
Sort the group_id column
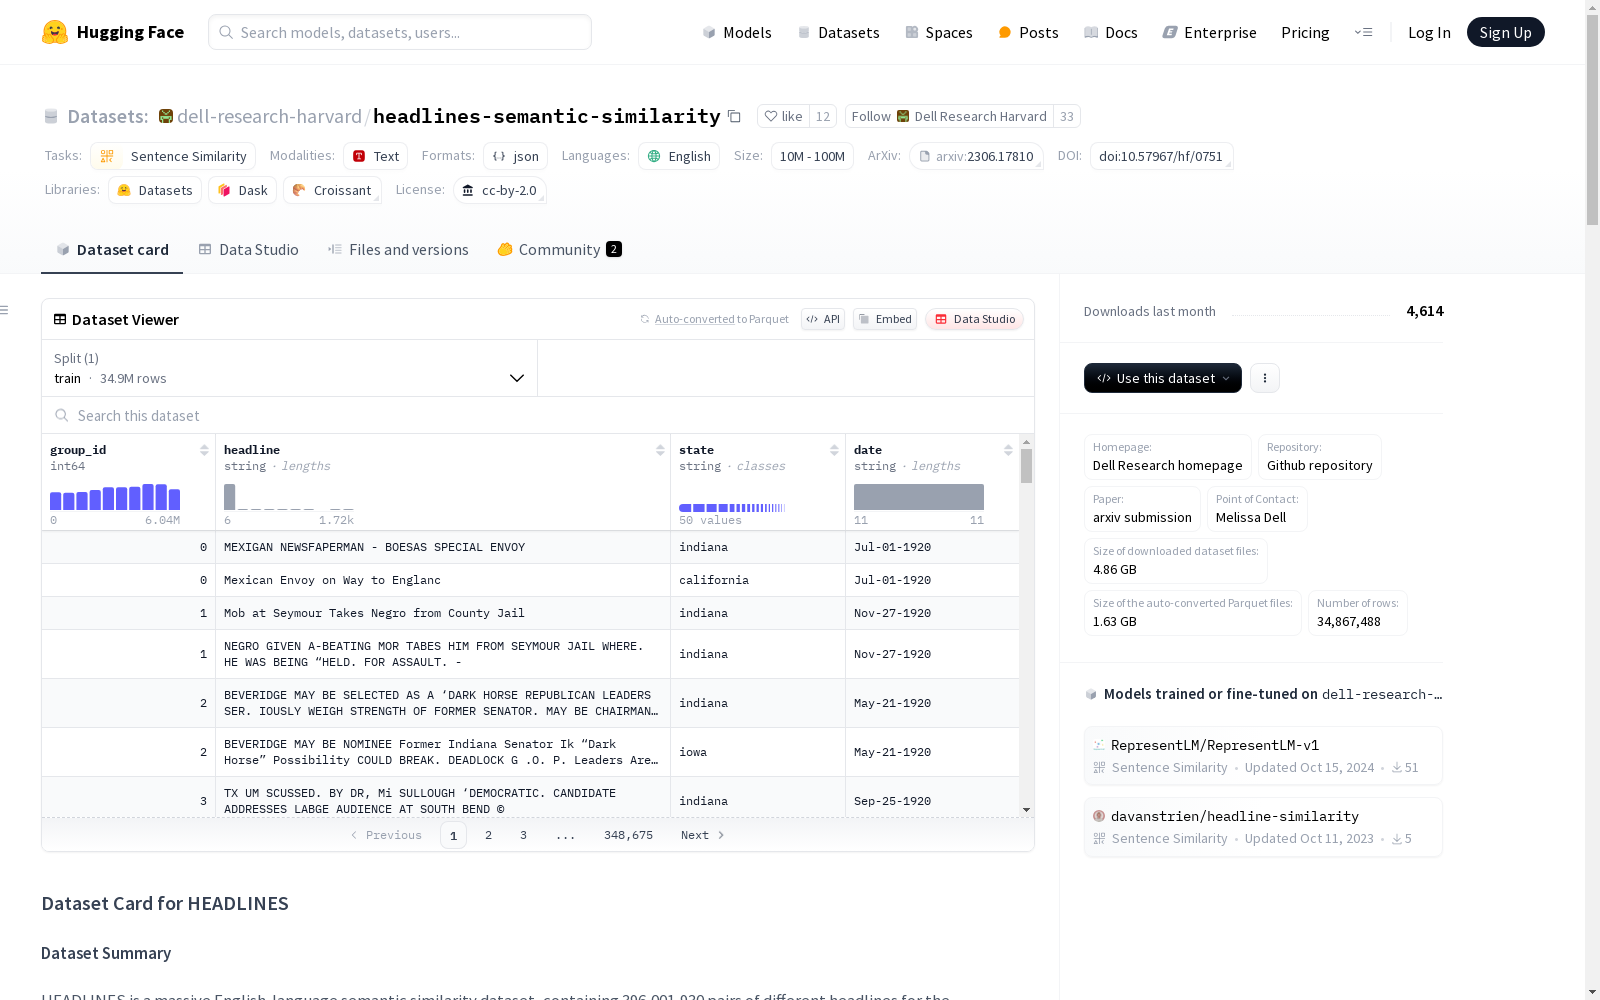(x=204, y=450)
